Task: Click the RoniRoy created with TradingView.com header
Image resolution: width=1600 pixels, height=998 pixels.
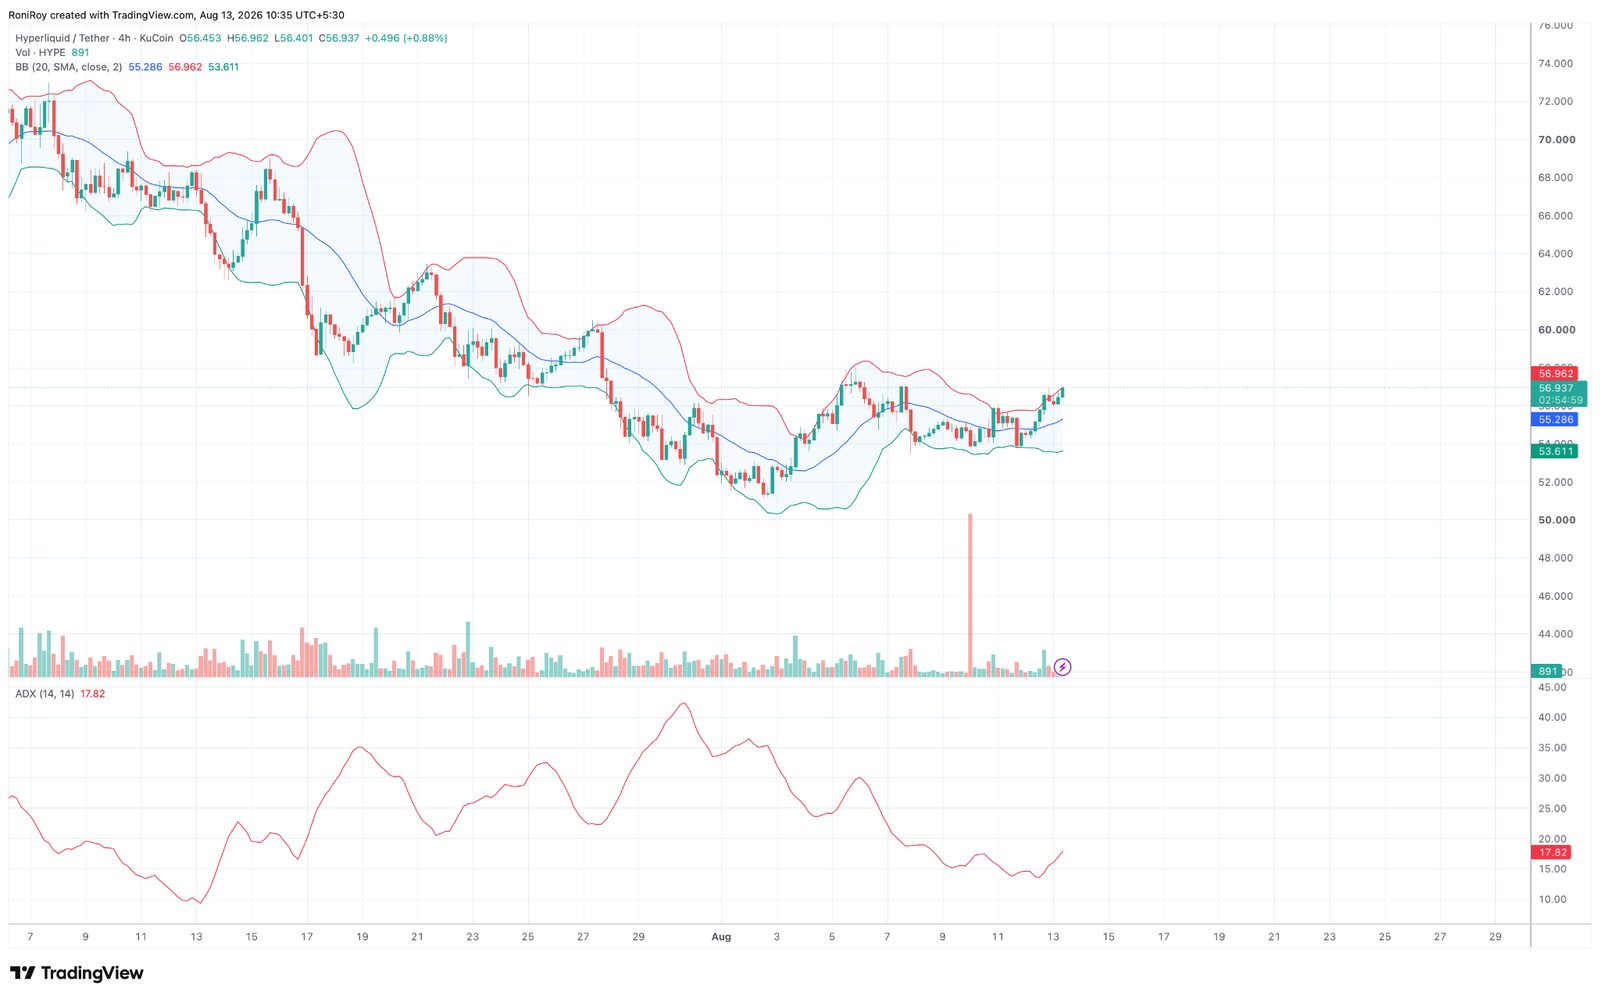Action: [x=176, y=15]
